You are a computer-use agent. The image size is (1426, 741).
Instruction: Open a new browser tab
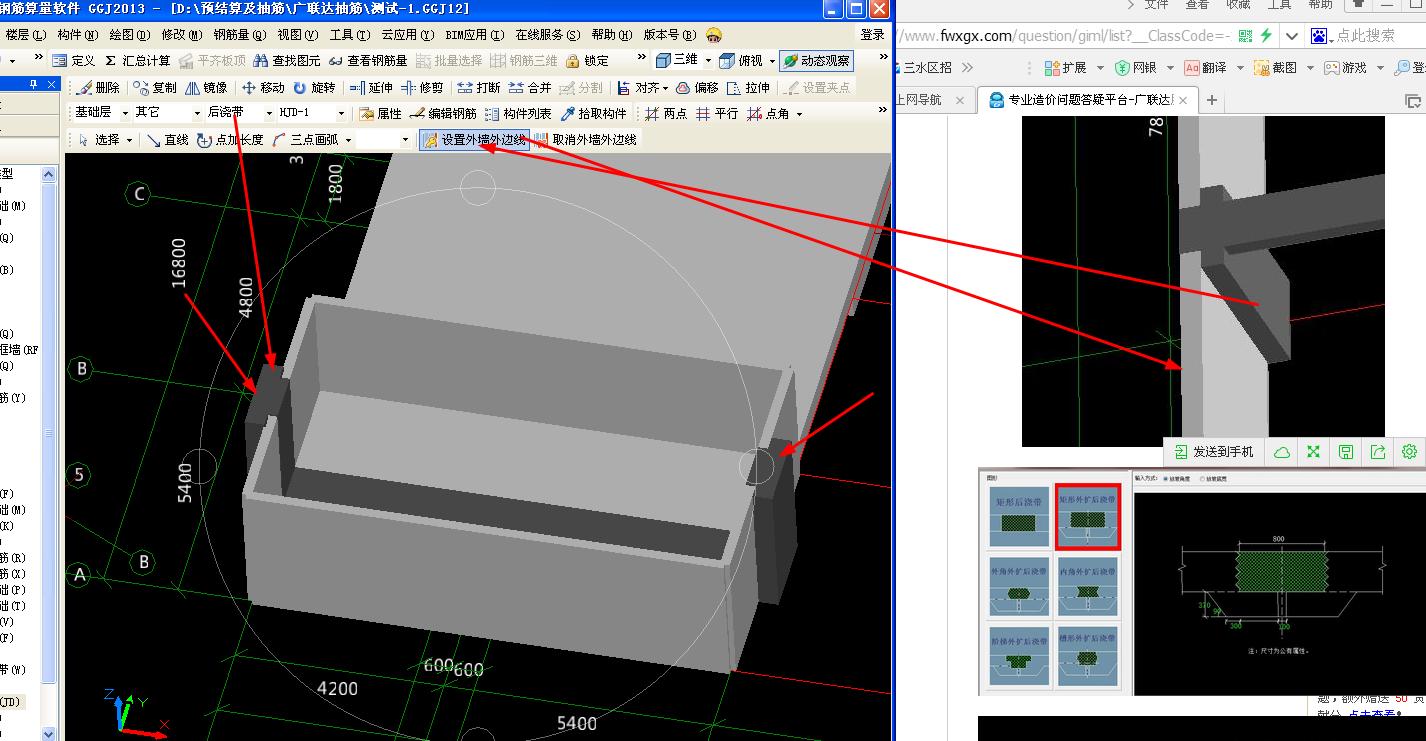tap(1212, 100)
